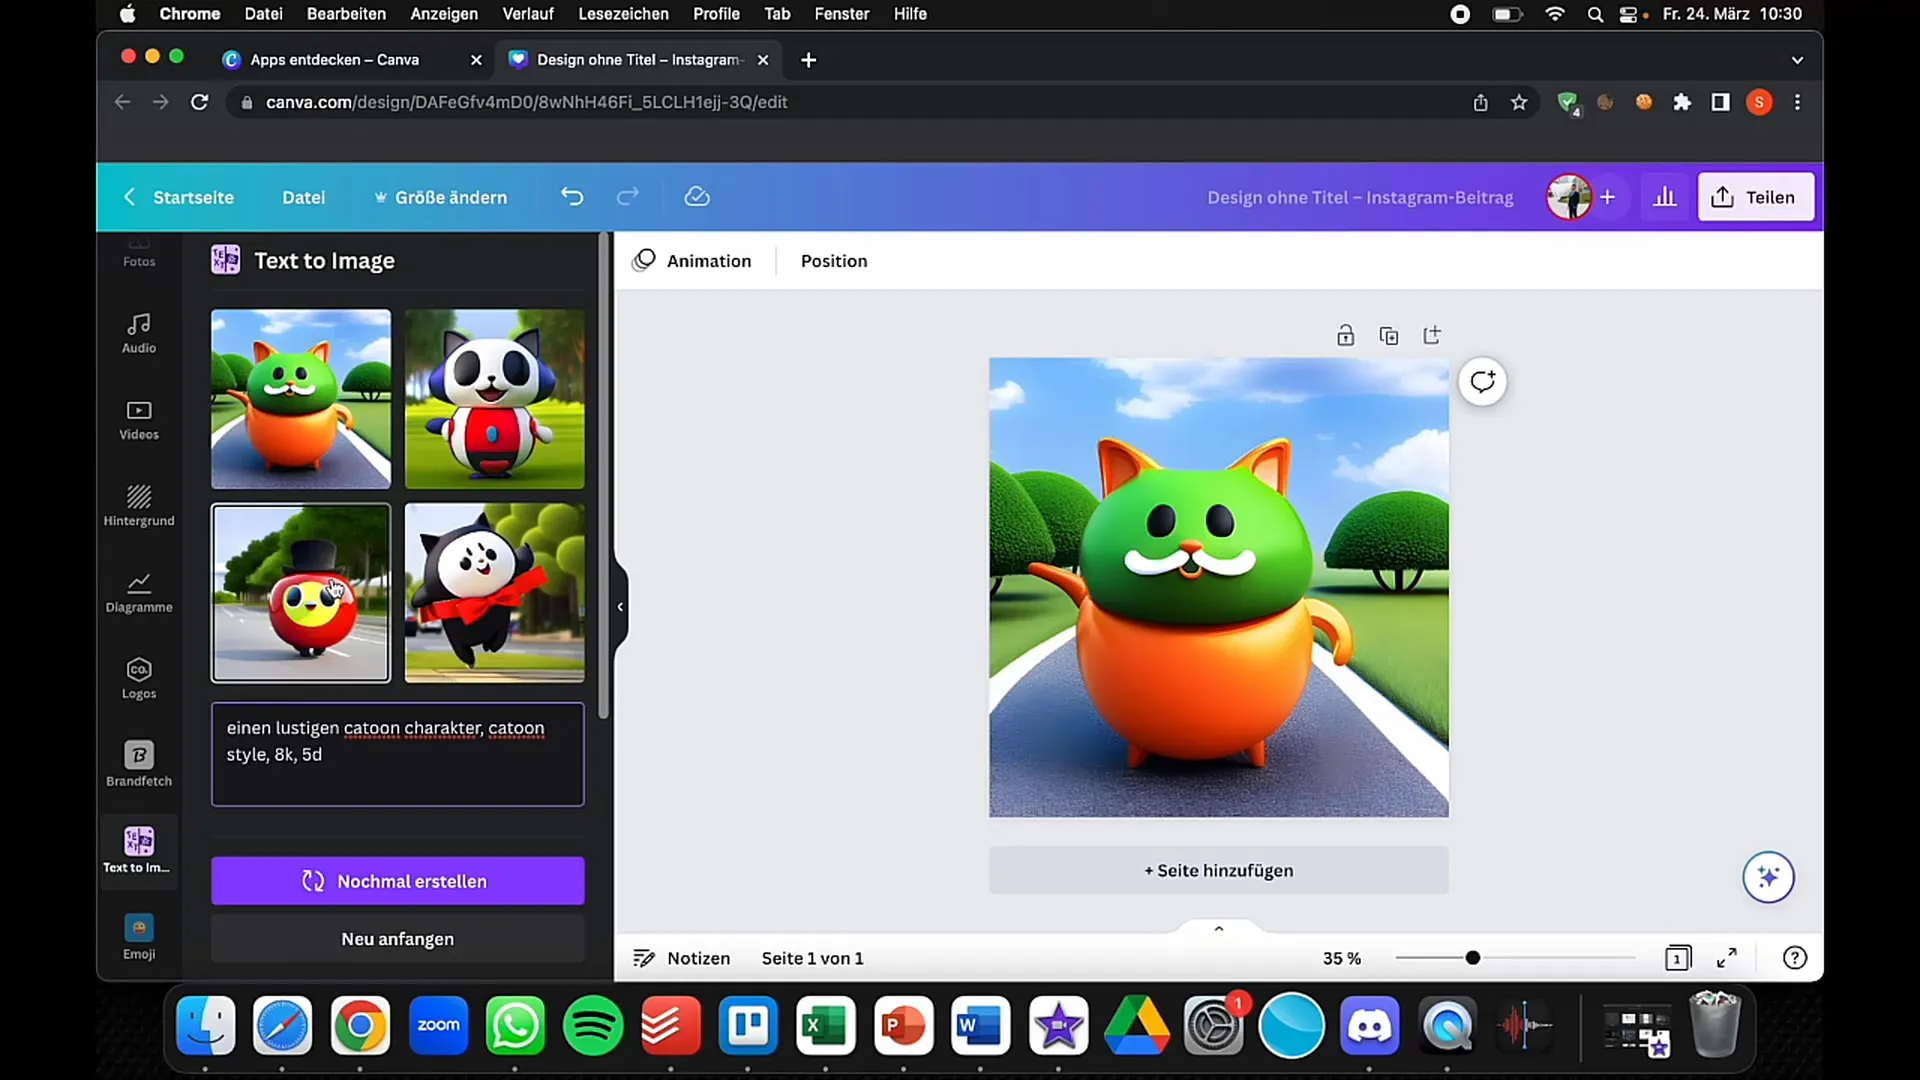Adjust the zoom slider handle

[x=1473, y=958]
